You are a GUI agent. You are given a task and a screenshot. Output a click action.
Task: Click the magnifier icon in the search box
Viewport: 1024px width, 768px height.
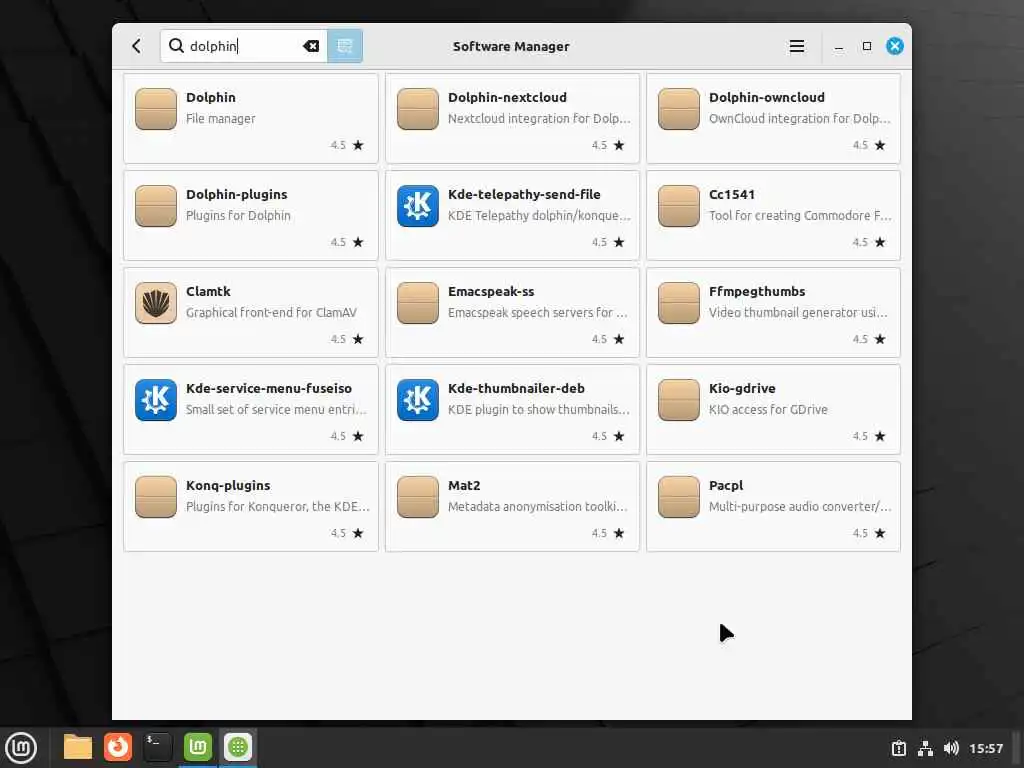pyautogui.click(x=176, y=46)
